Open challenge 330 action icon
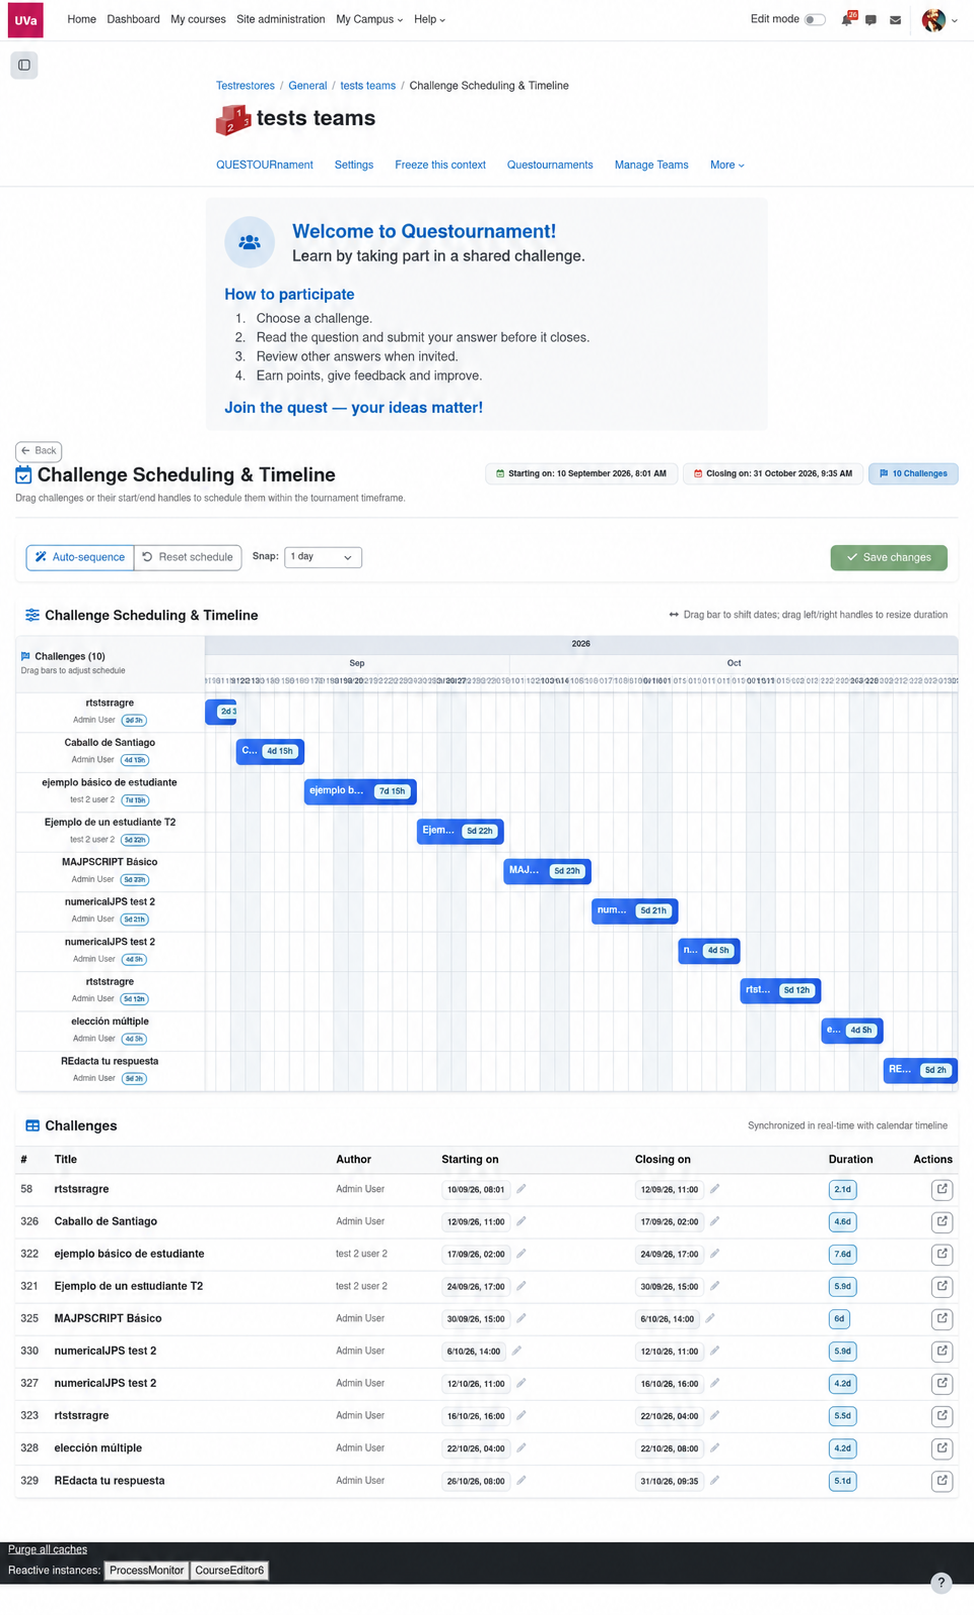This screenshot has height=1615, width=974. coord(942,1351)
